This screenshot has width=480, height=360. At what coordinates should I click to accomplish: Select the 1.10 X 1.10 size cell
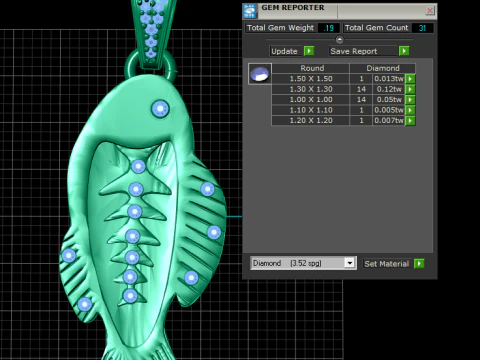(x=311, y=110)
